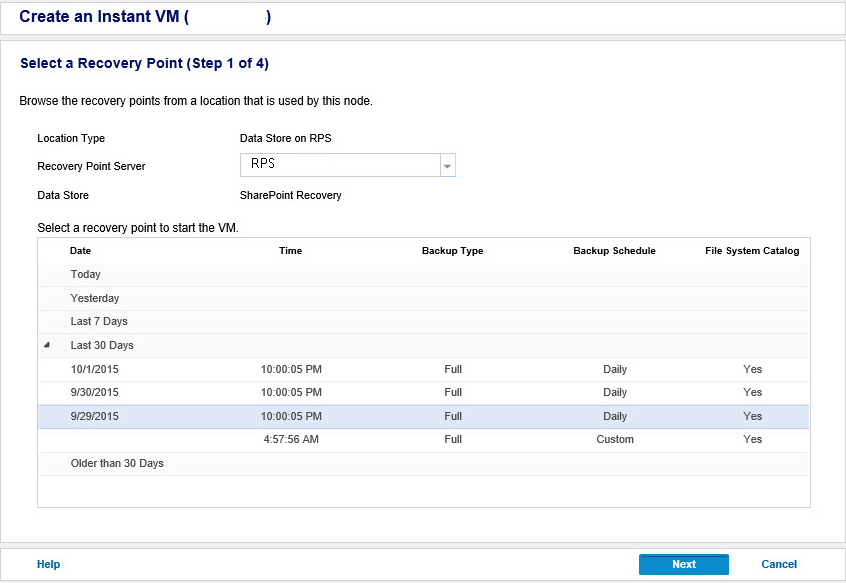Click the Next button
Image resolution: width=846 pixels, height=583 pixels.
click(x=683, y=564)
